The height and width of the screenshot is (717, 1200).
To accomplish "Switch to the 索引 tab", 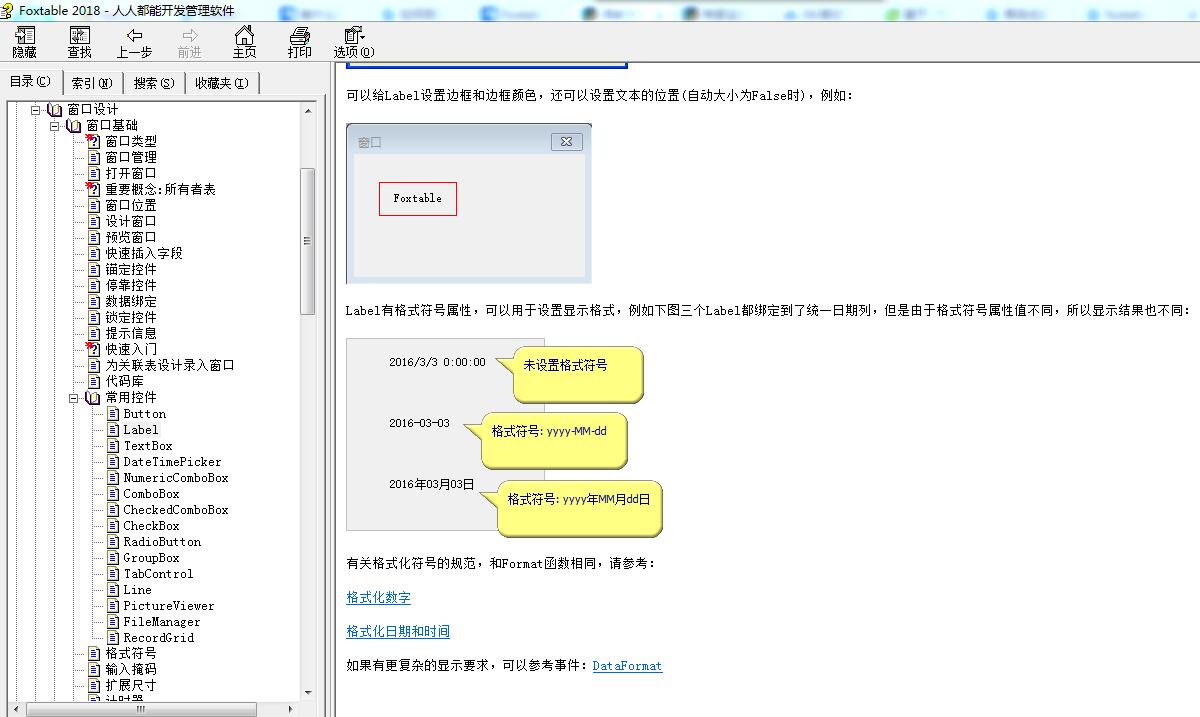I will 92,83.
